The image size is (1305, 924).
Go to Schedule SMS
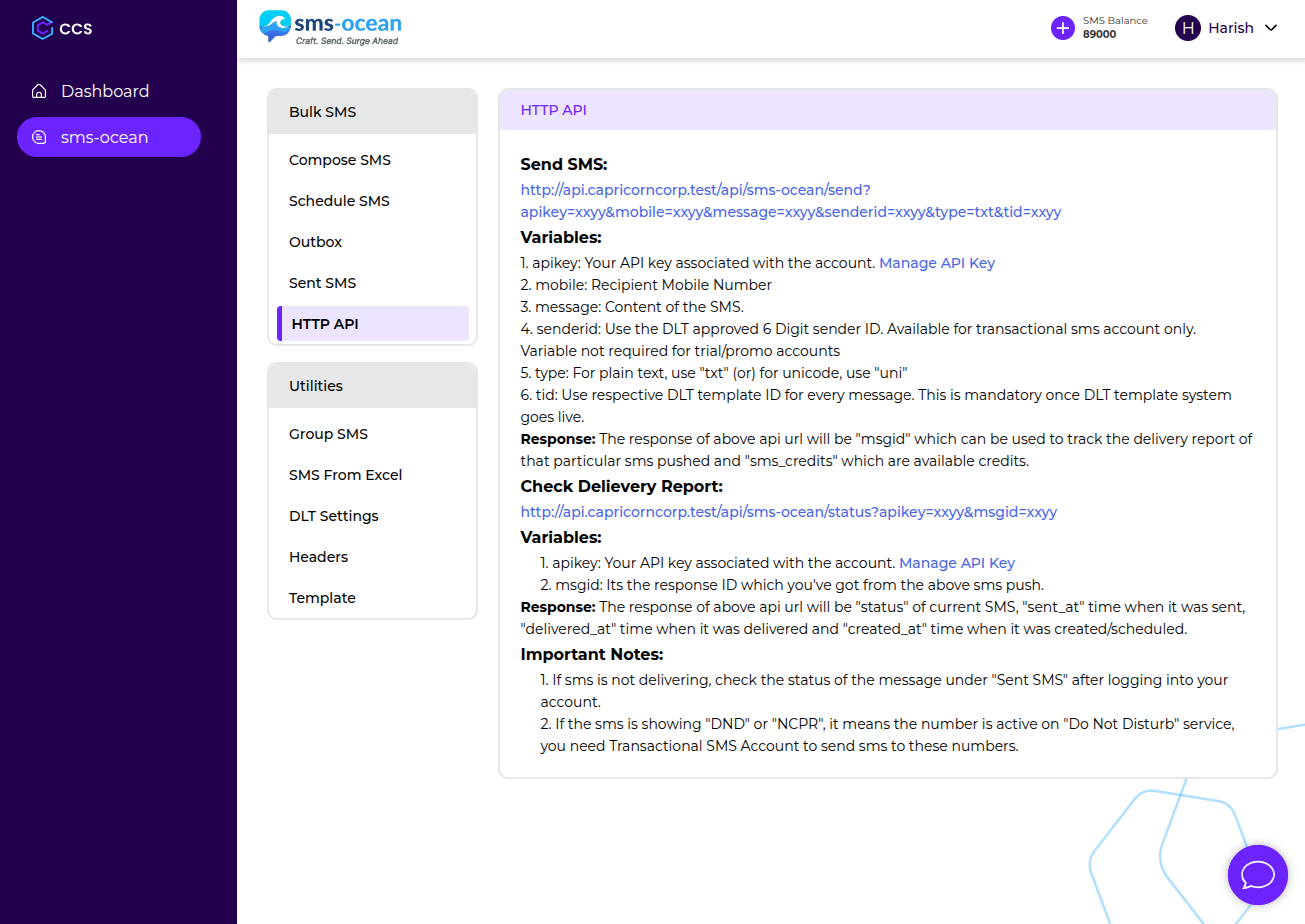[339, 201]
